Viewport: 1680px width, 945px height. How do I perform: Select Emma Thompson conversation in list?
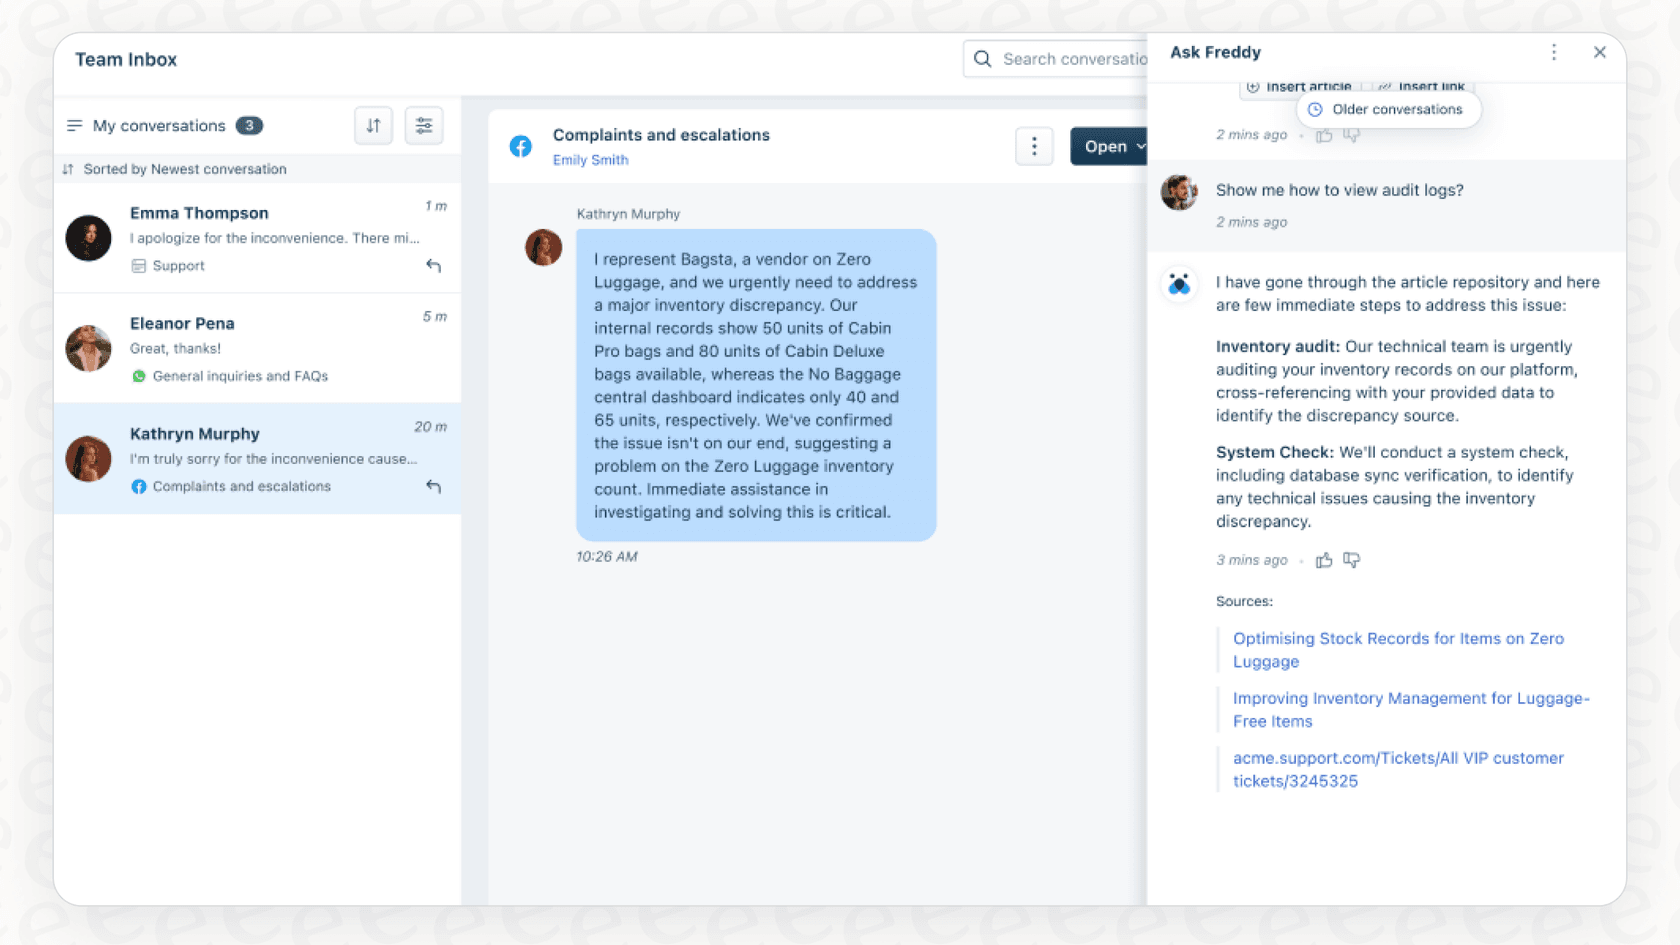pos(257,238)
